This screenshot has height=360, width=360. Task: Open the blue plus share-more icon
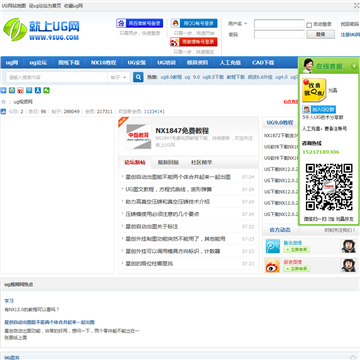pos(3,90)
